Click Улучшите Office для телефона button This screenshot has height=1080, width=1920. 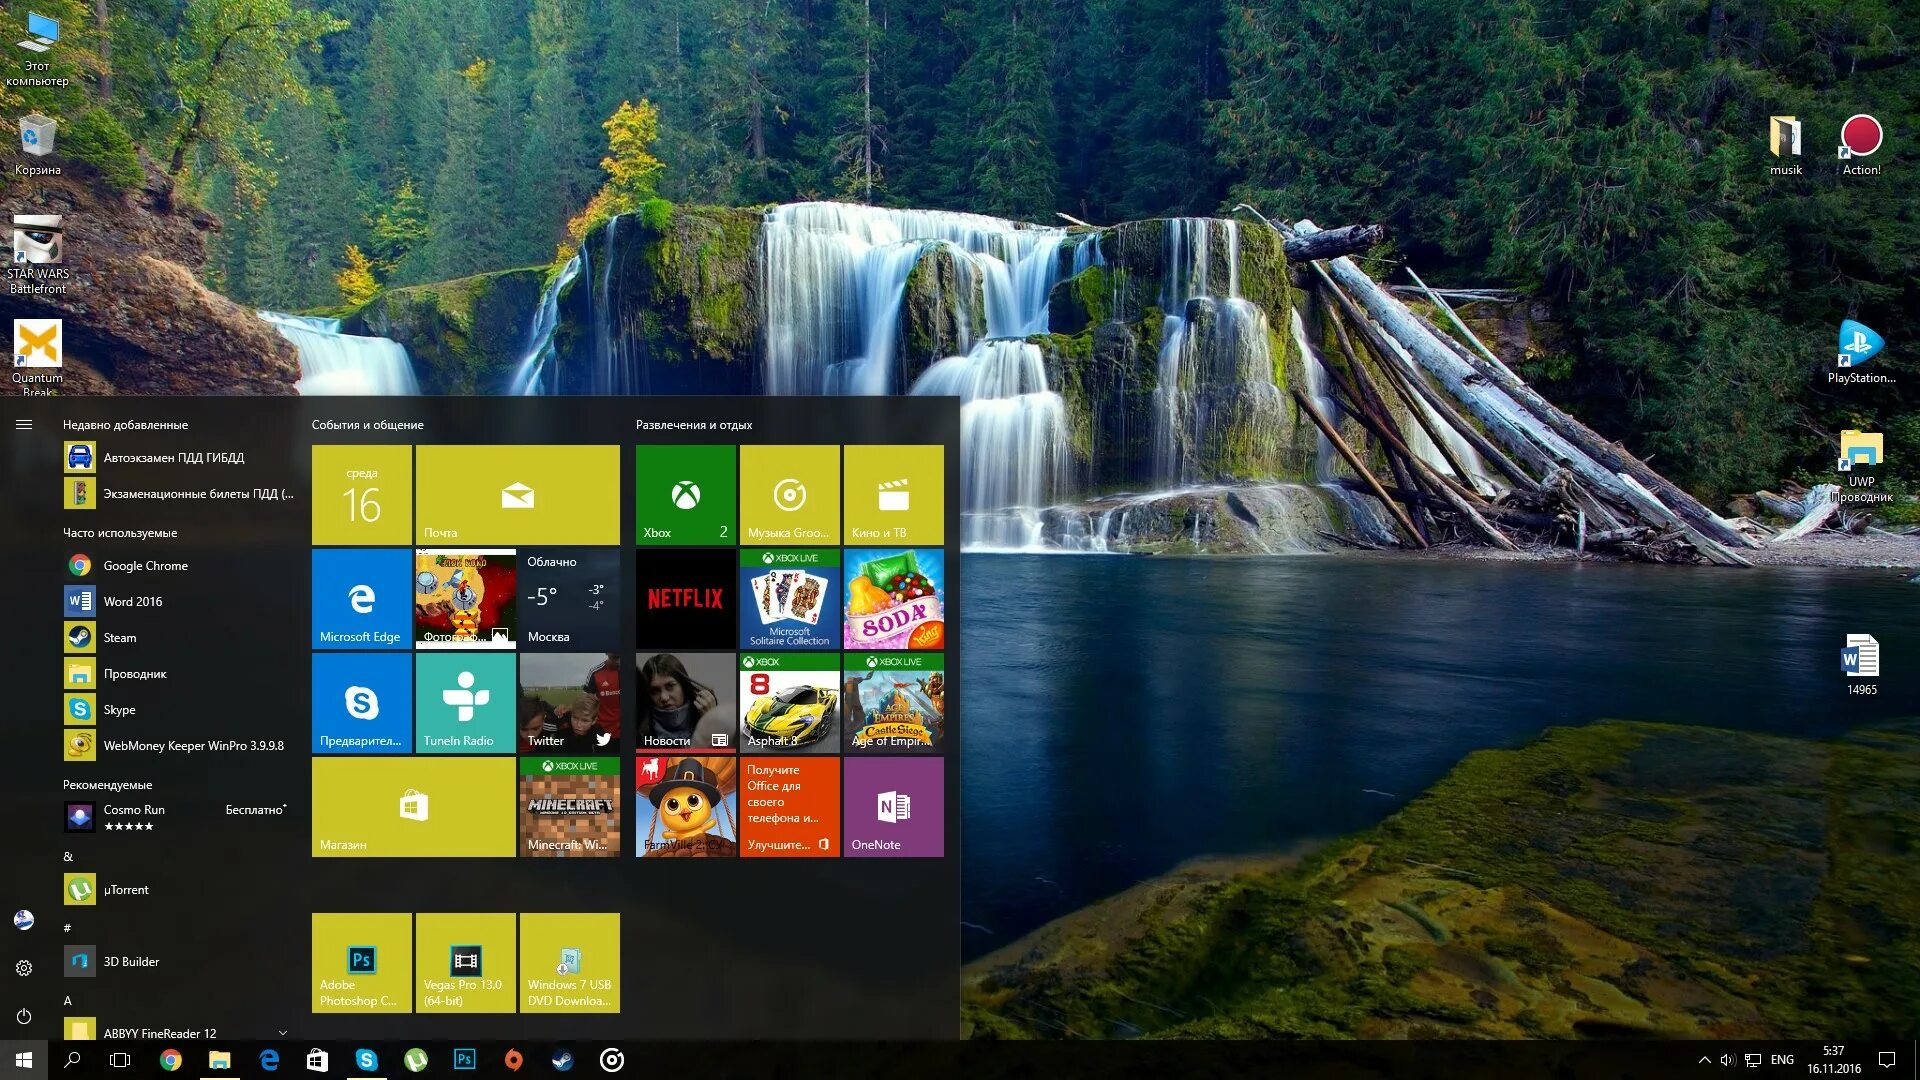click(787, 806)
